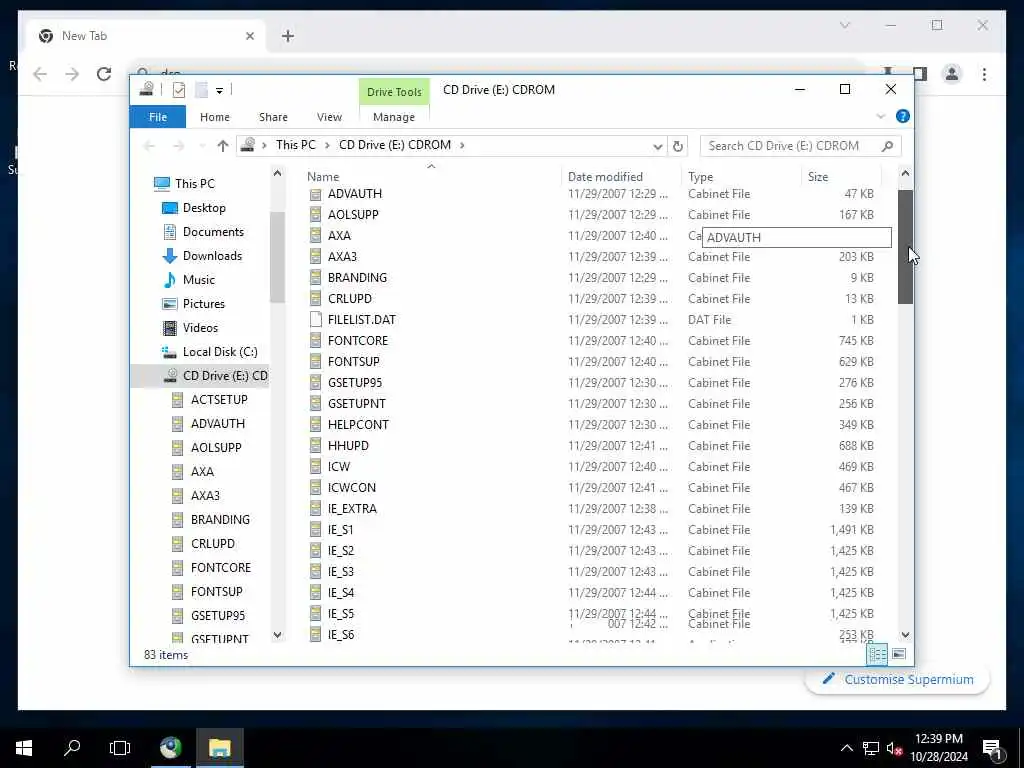Go up one folder level arrow
The image size is (1024, 768).
coord(223,146)
